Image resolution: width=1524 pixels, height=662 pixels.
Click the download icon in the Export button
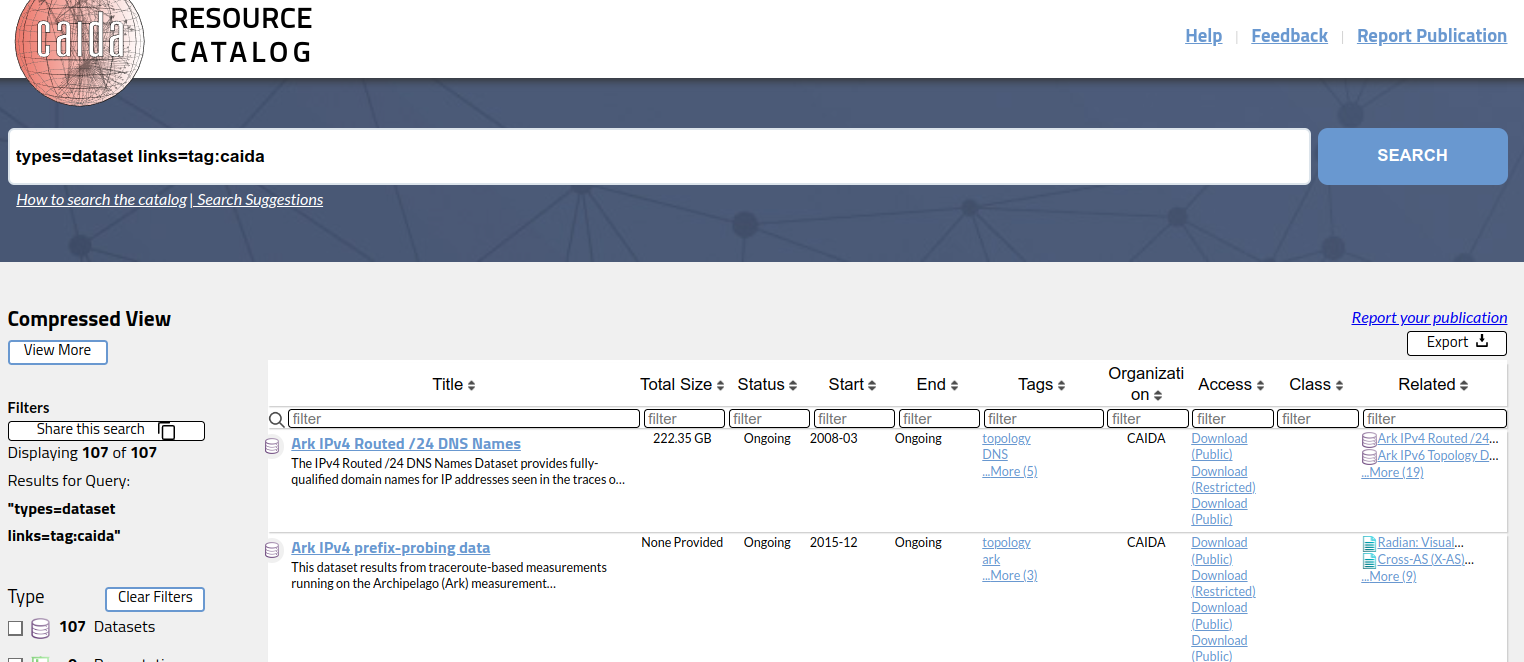click(1482, 342)
